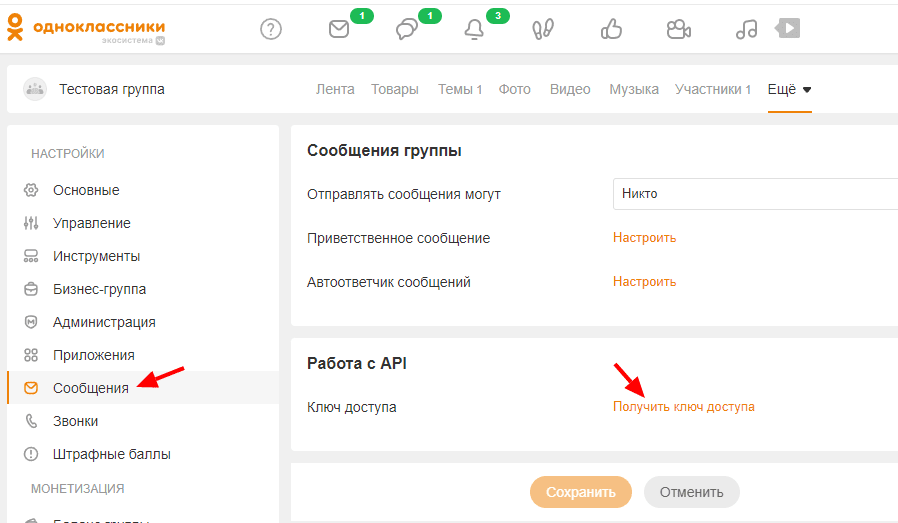Select 'Основные' in settings sidebar
The height and width of the screenshot is (523, 898).
[x=86, y=190]
